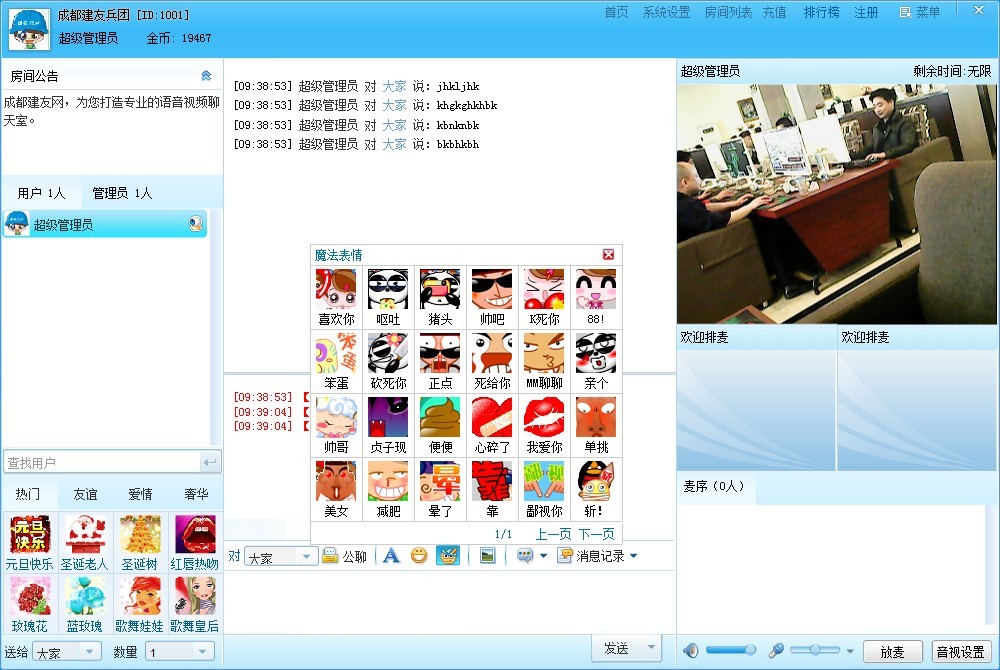Choose the 笨蛋 emoticon

pyautogui.click(x=336, y=361)
